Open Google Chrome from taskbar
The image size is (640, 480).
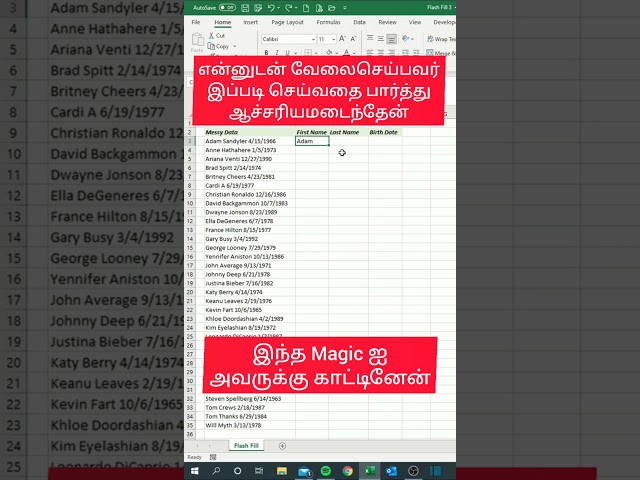pos(348,471)
